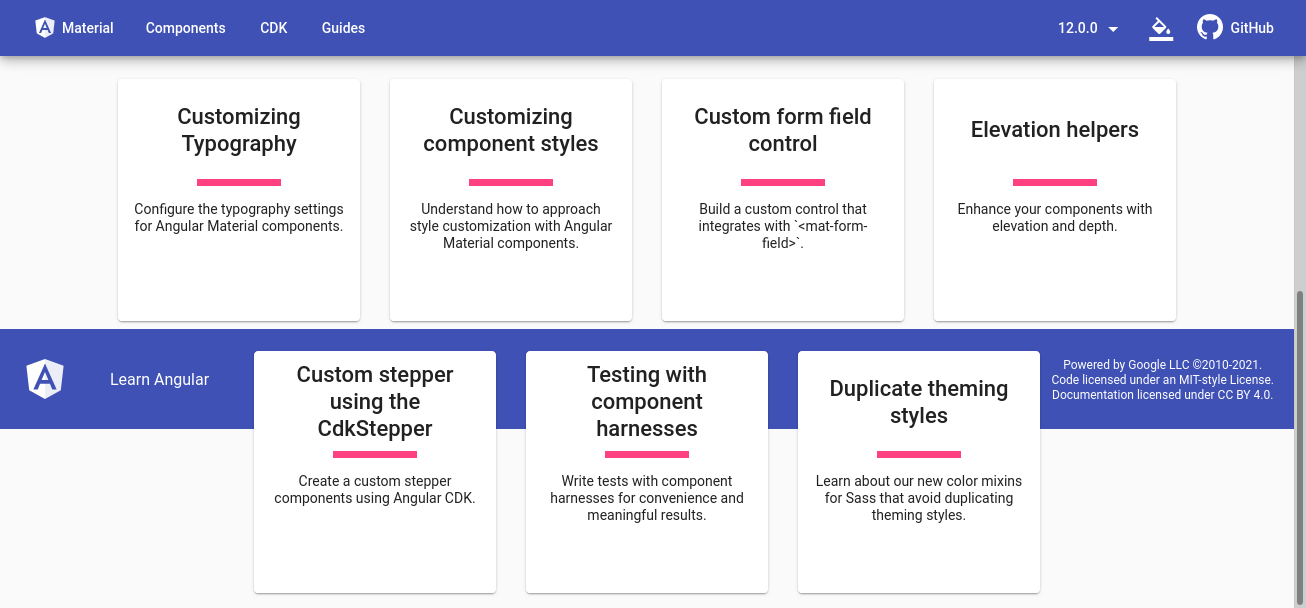The image size is (1306, 608).
Task: Open the Duplicate theming styles guide
Action: 918,470
